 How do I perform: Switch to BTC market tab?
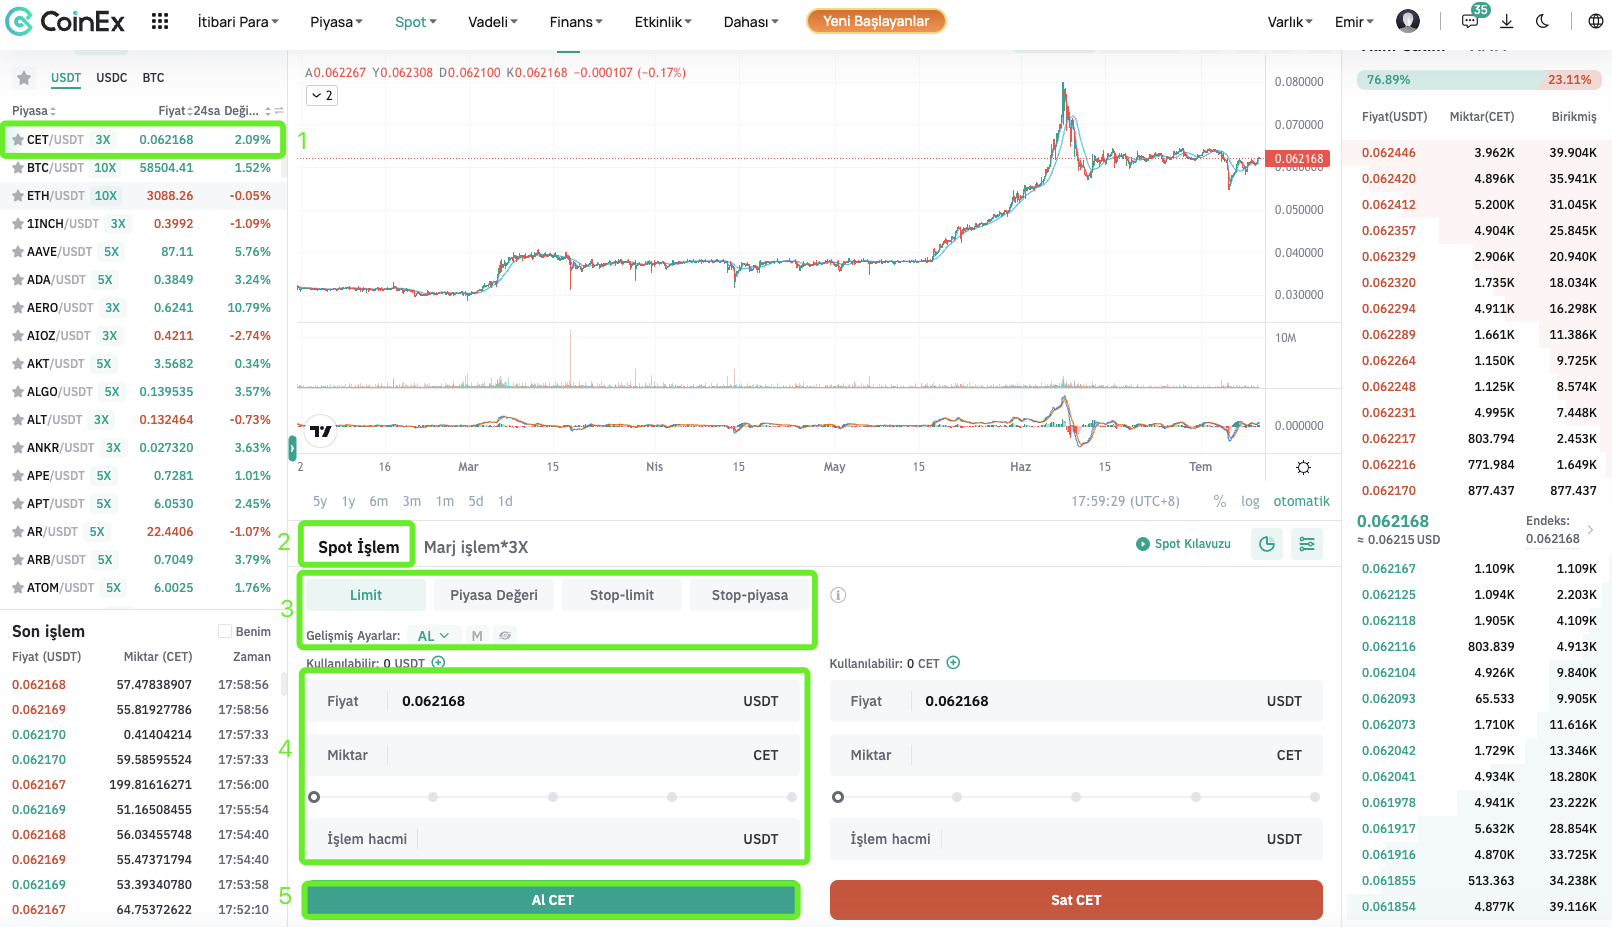tap(153, 78)
